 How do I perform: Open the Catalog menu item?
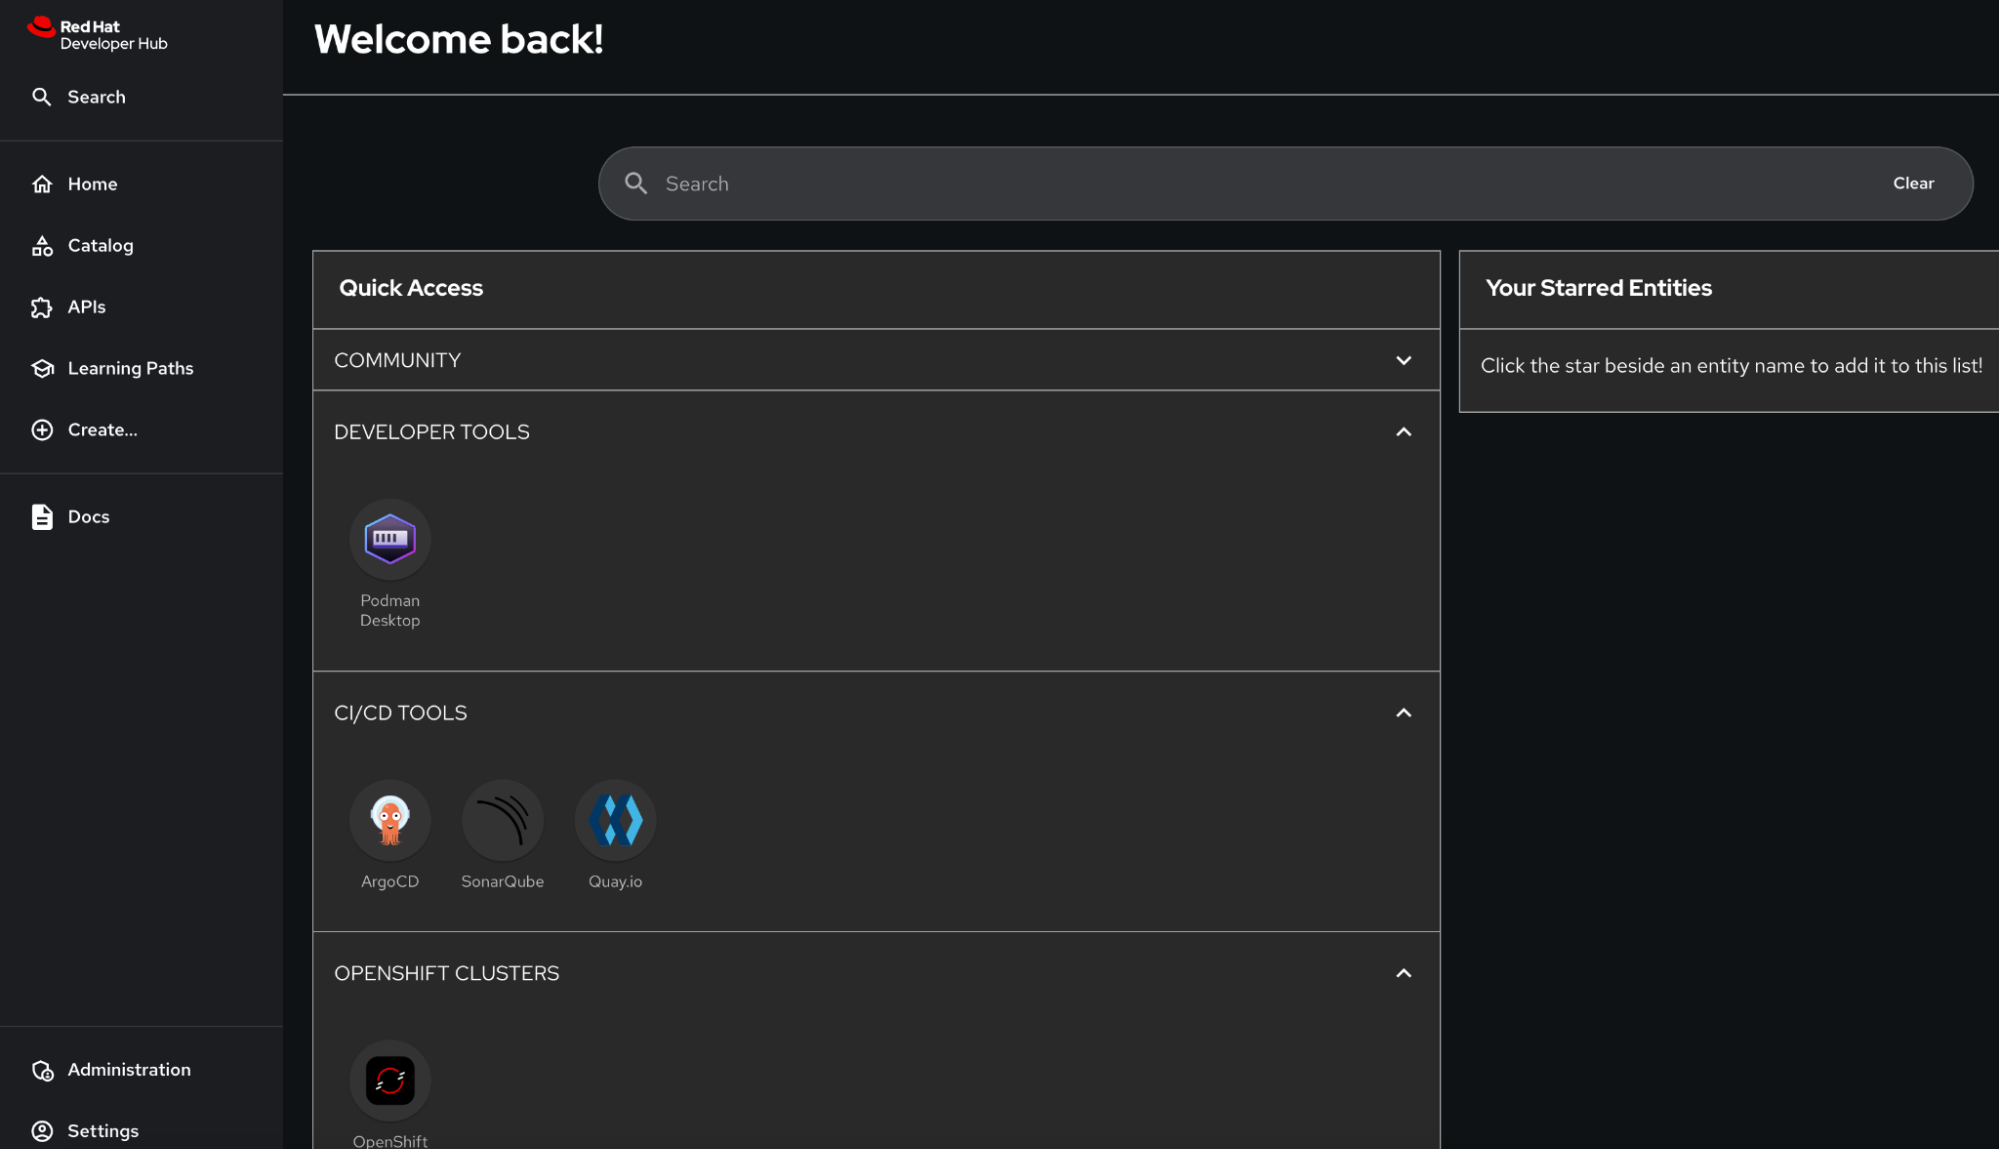141,246
